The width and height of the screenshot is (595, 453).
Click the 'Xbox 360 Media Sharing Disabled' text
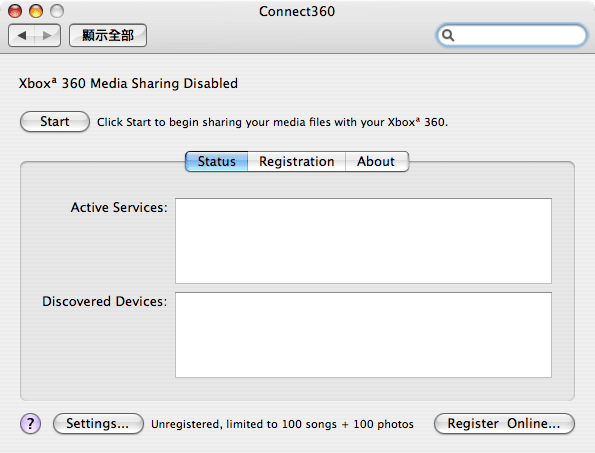click(x=128, y=83)
